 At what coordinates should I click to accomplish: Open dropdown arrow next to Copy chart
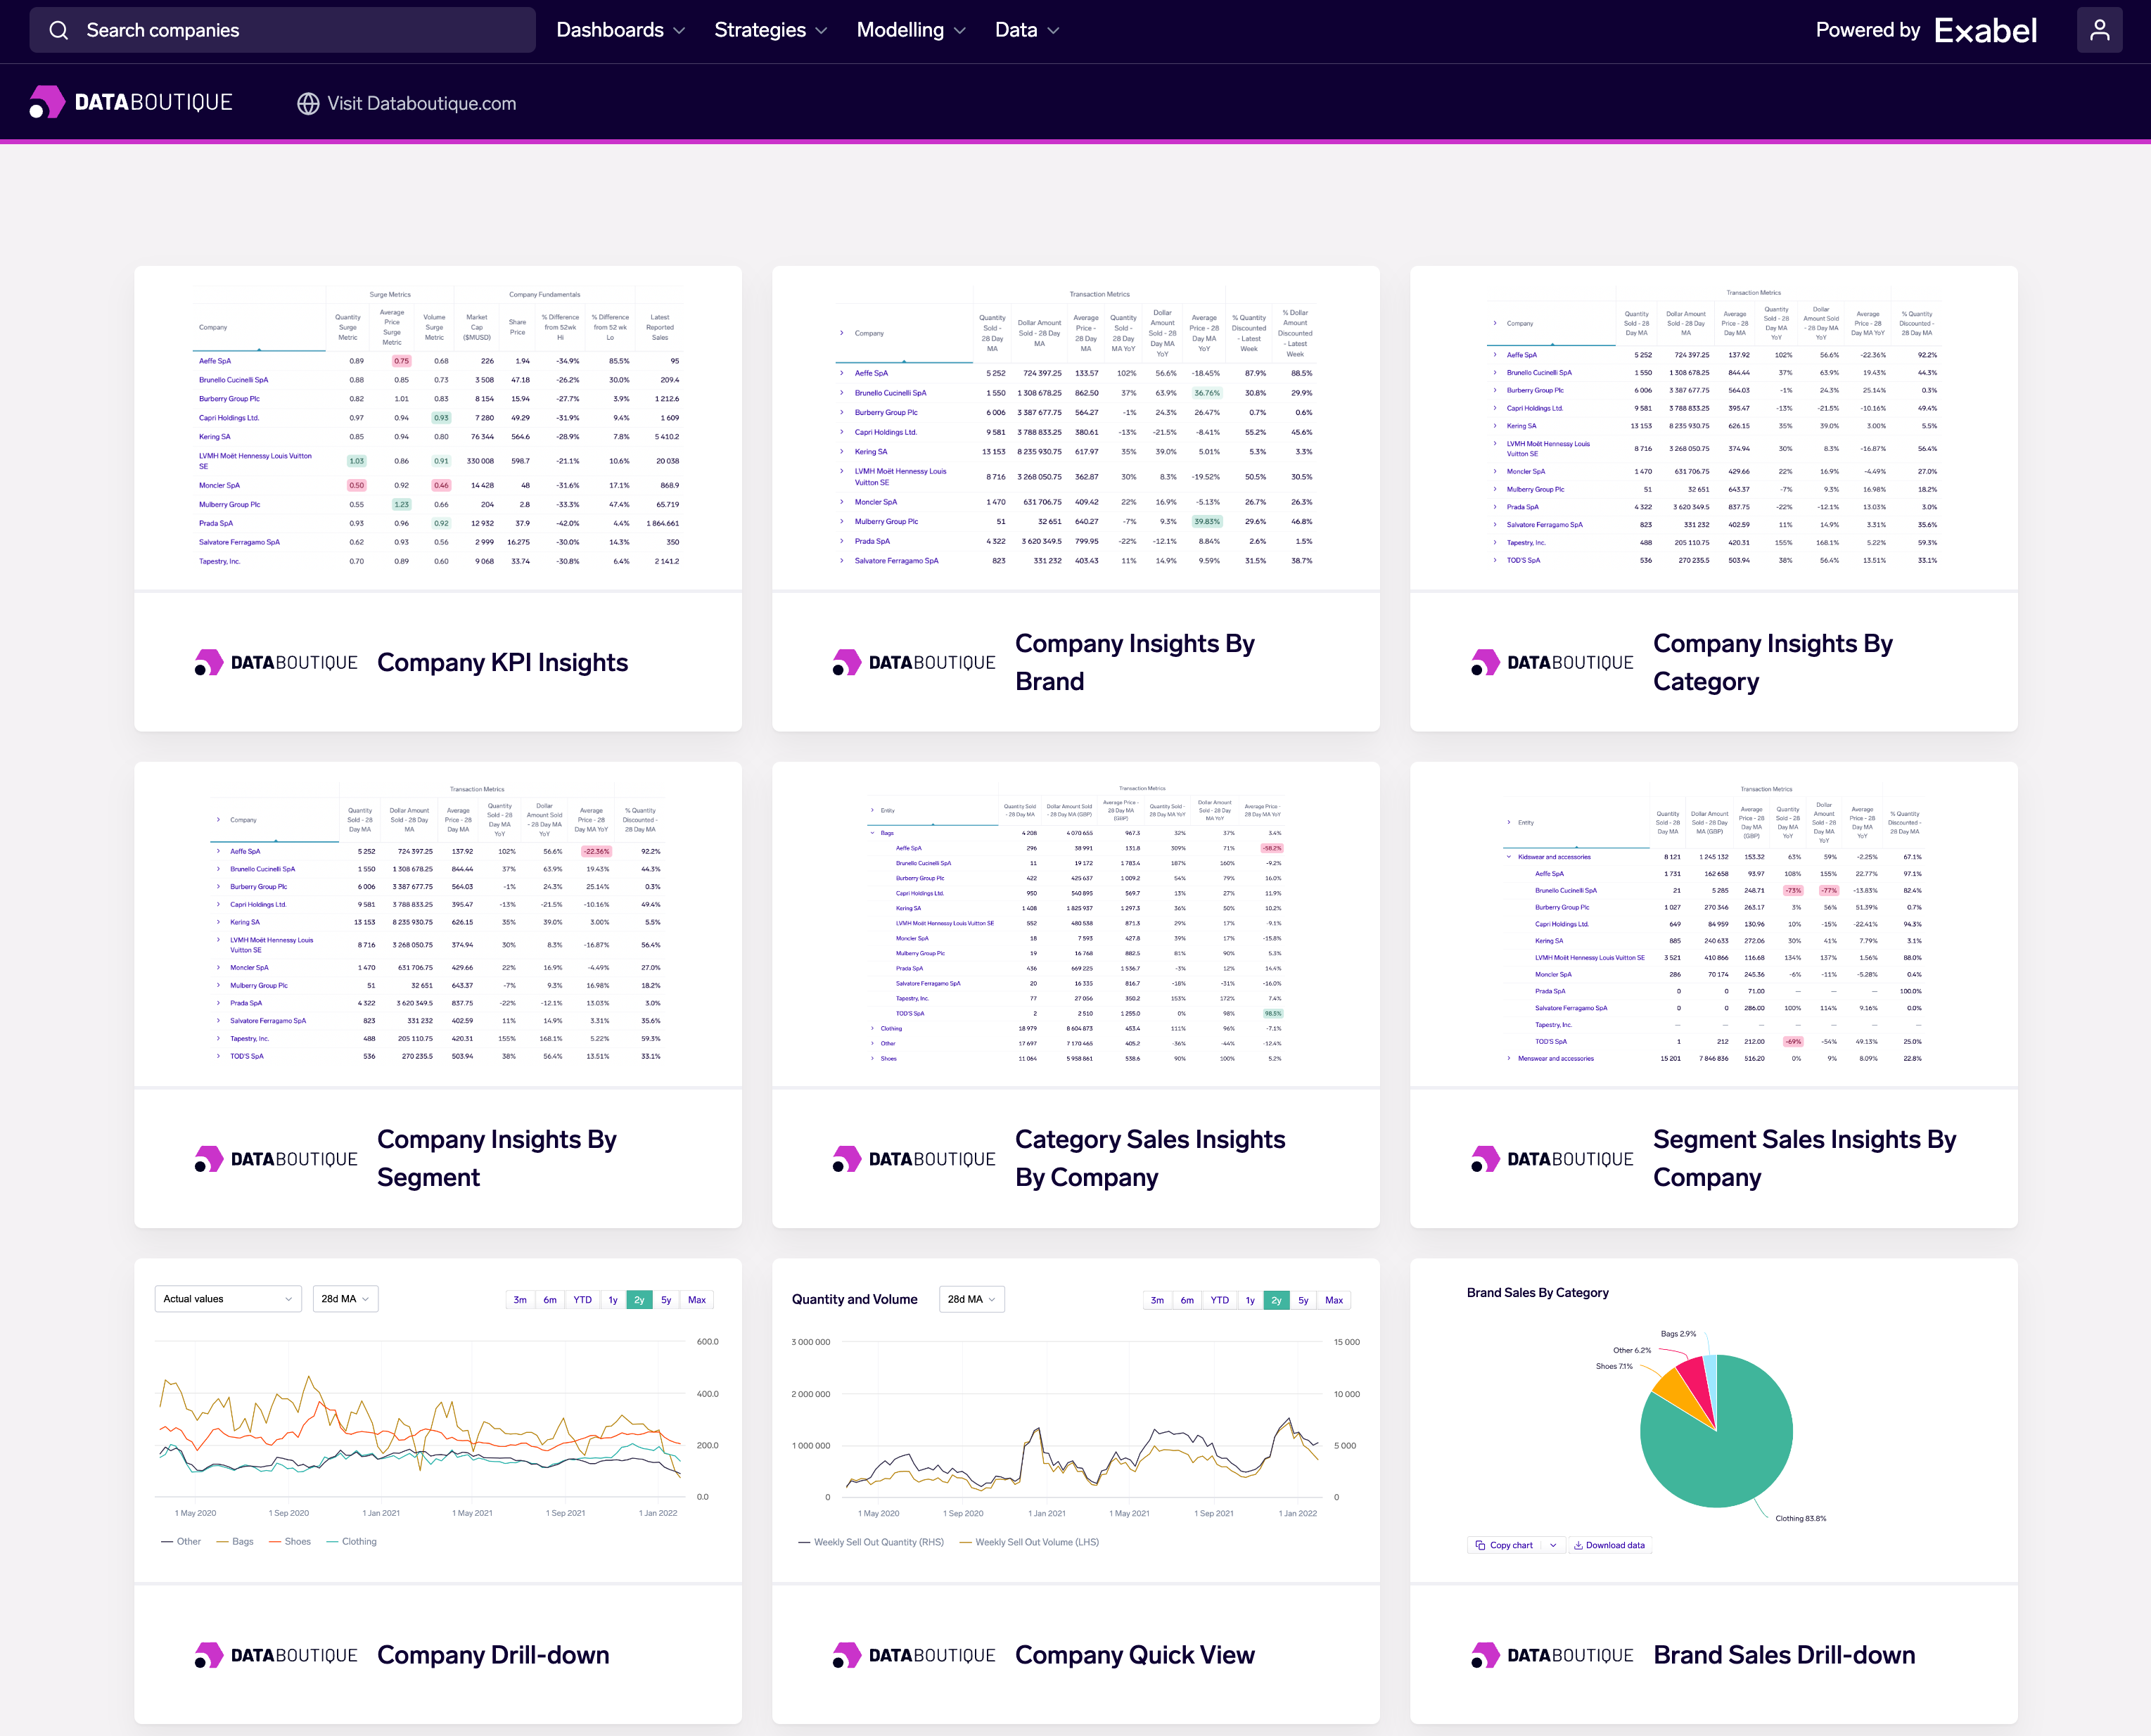click(1553, 1545)
